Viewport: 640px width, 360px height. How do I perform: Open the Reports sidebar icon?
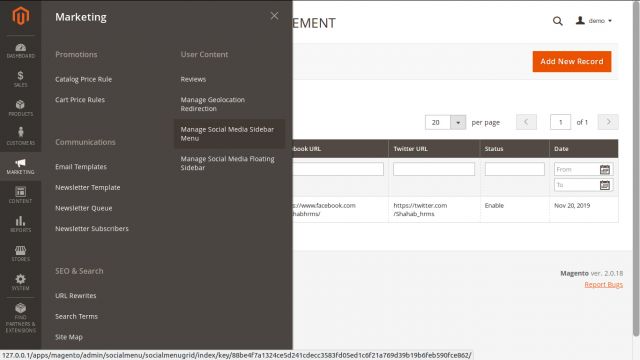pos(20,224)
